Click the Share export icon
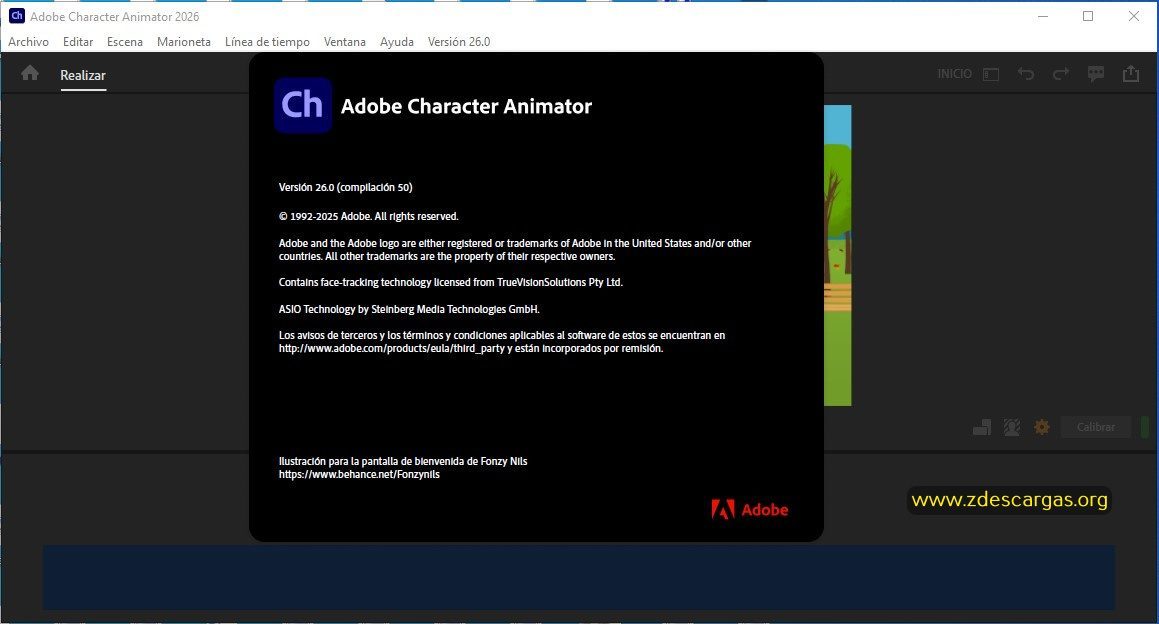The height and width of the screenshot is (624, 1159). click(x=1130, y=74)
